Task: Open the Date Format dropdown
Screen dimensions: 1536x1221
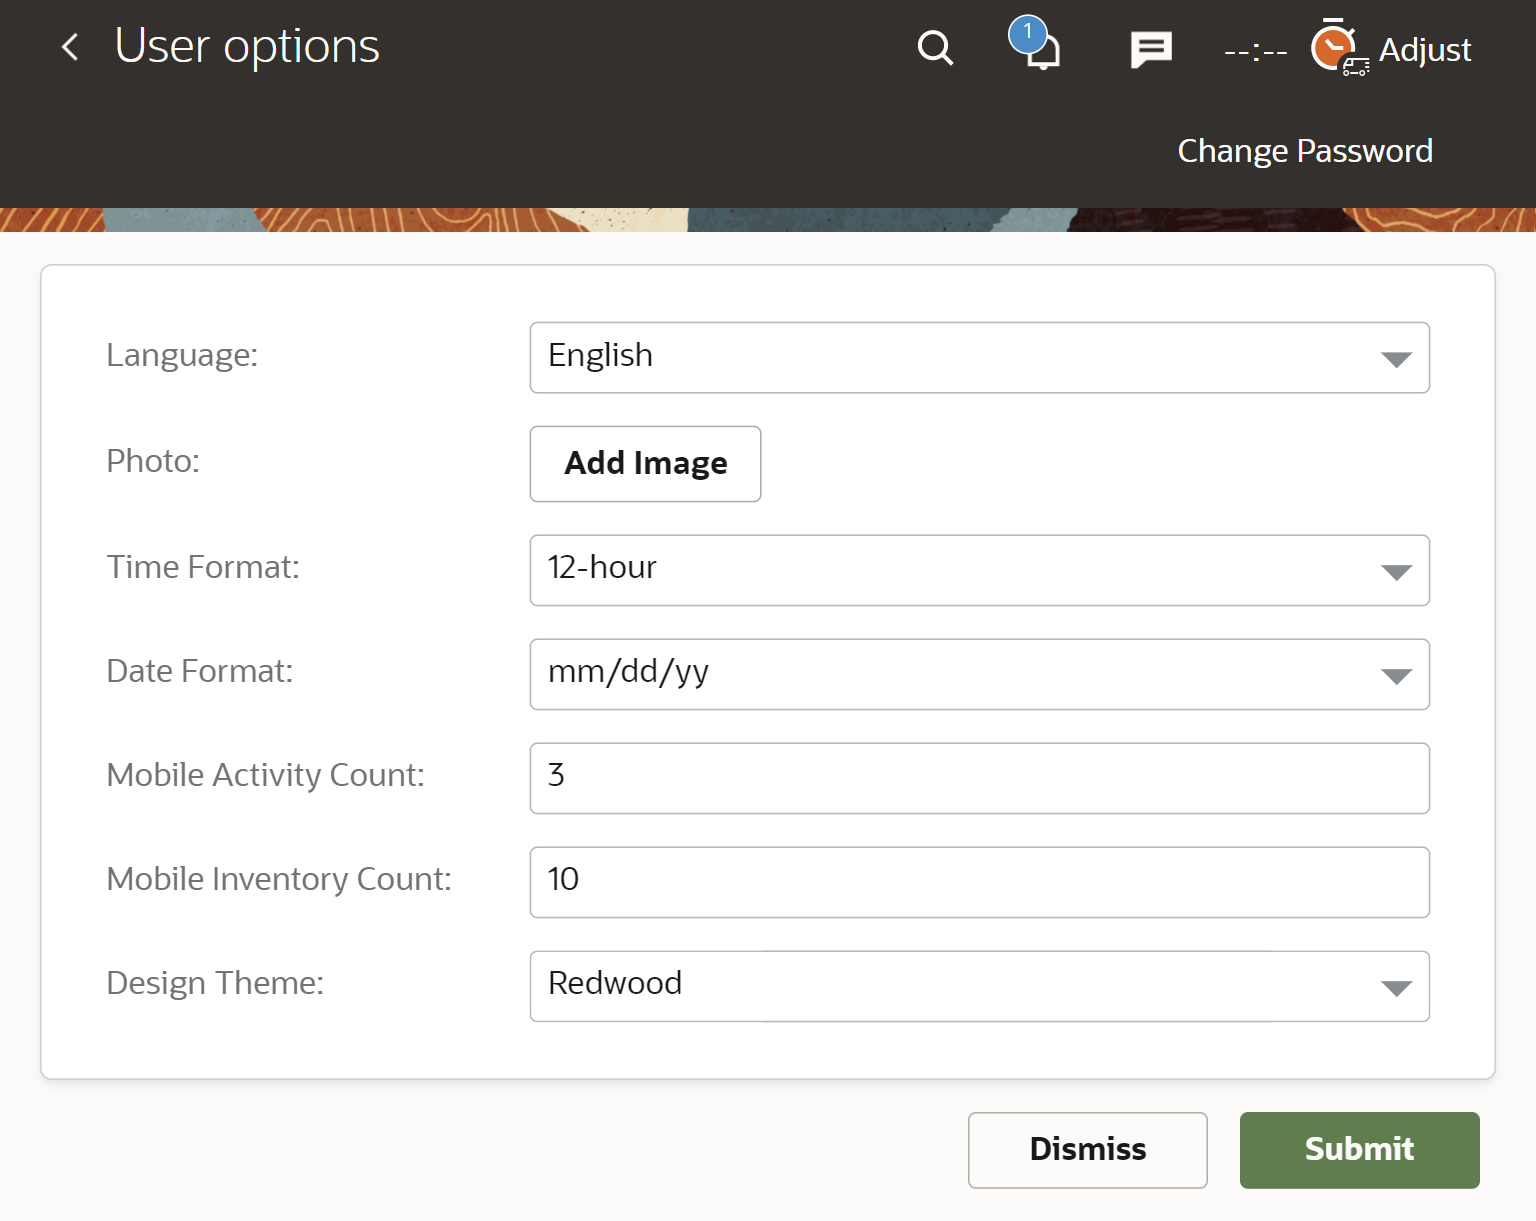Action: (x=978, y=674)
